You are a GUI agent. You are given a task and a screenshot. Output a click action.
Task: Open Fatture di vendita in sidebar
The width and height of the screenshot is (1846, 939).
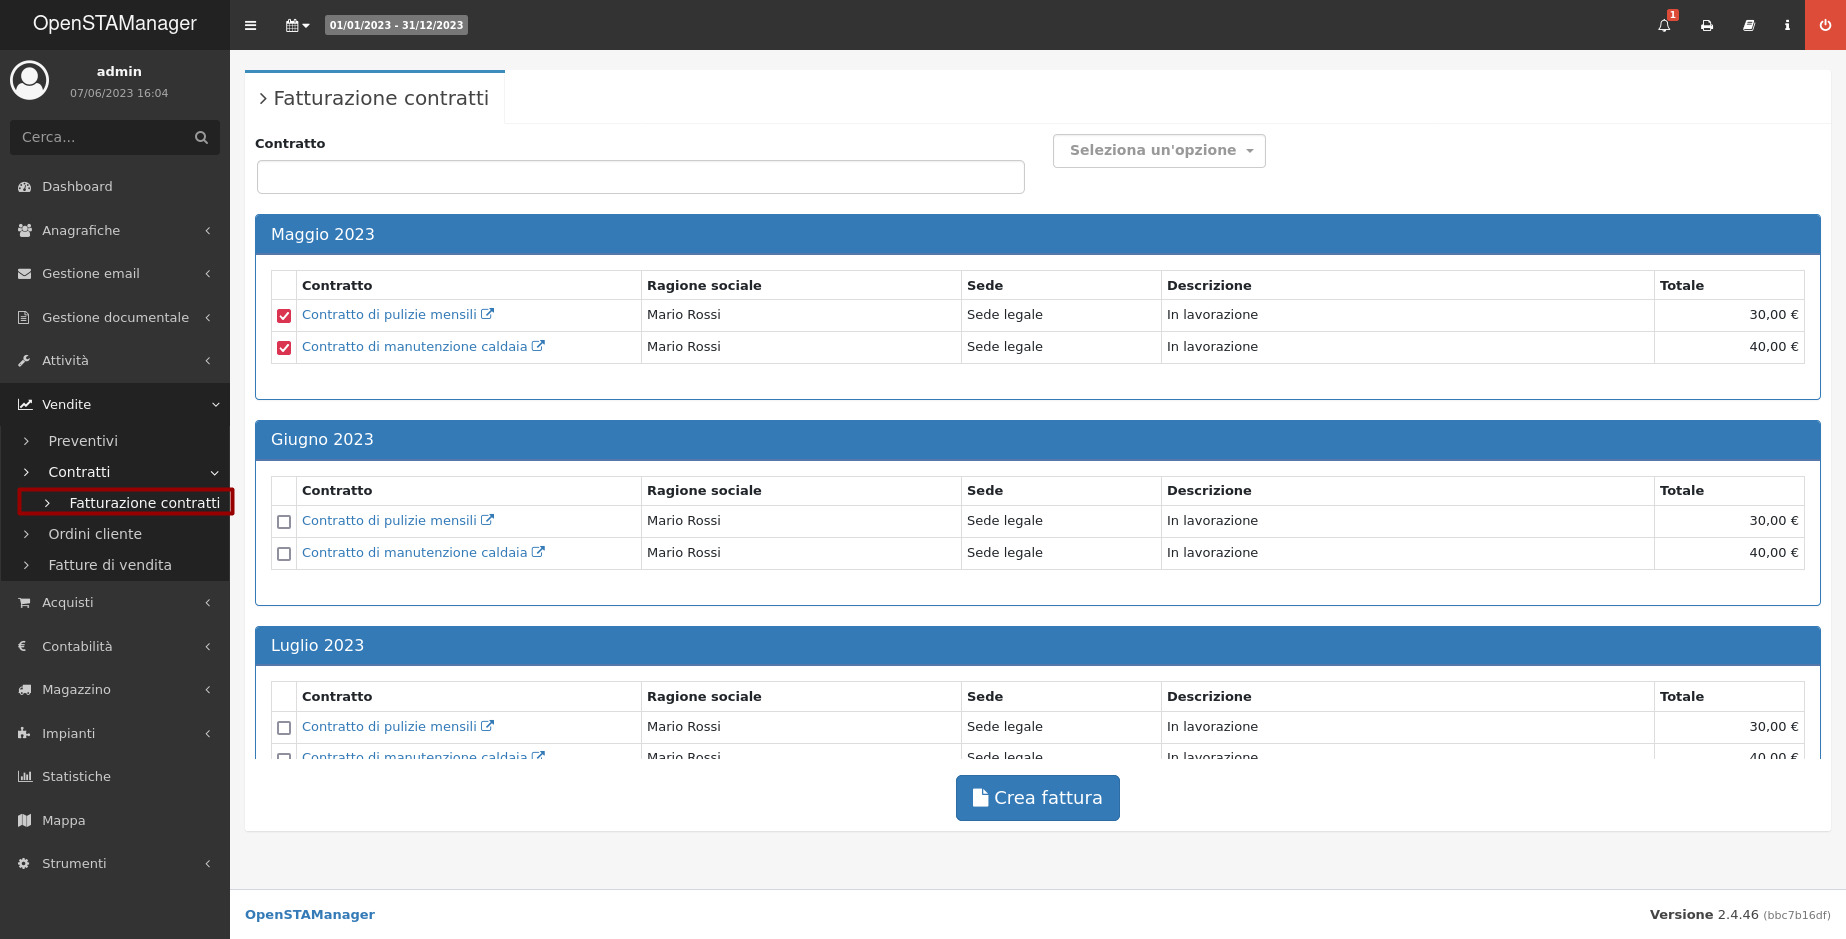pos(110,565)
